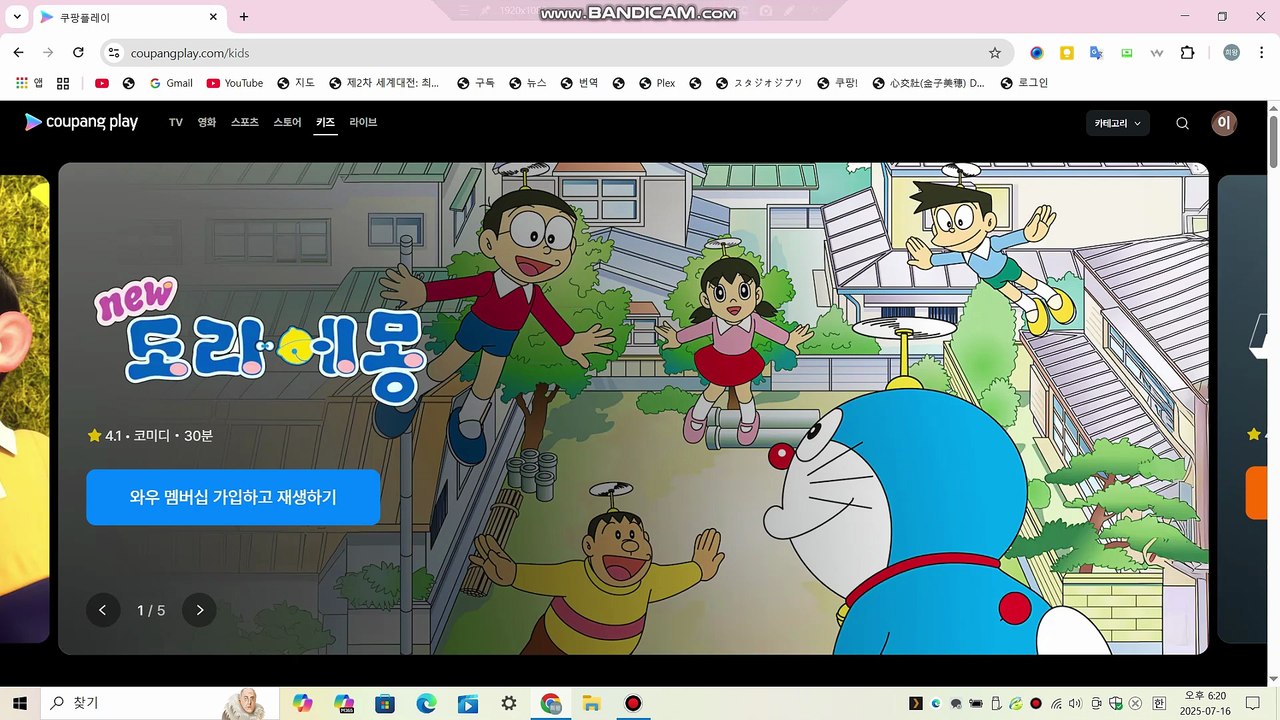Open the YouTube bookmark

[x=235, y=83]
